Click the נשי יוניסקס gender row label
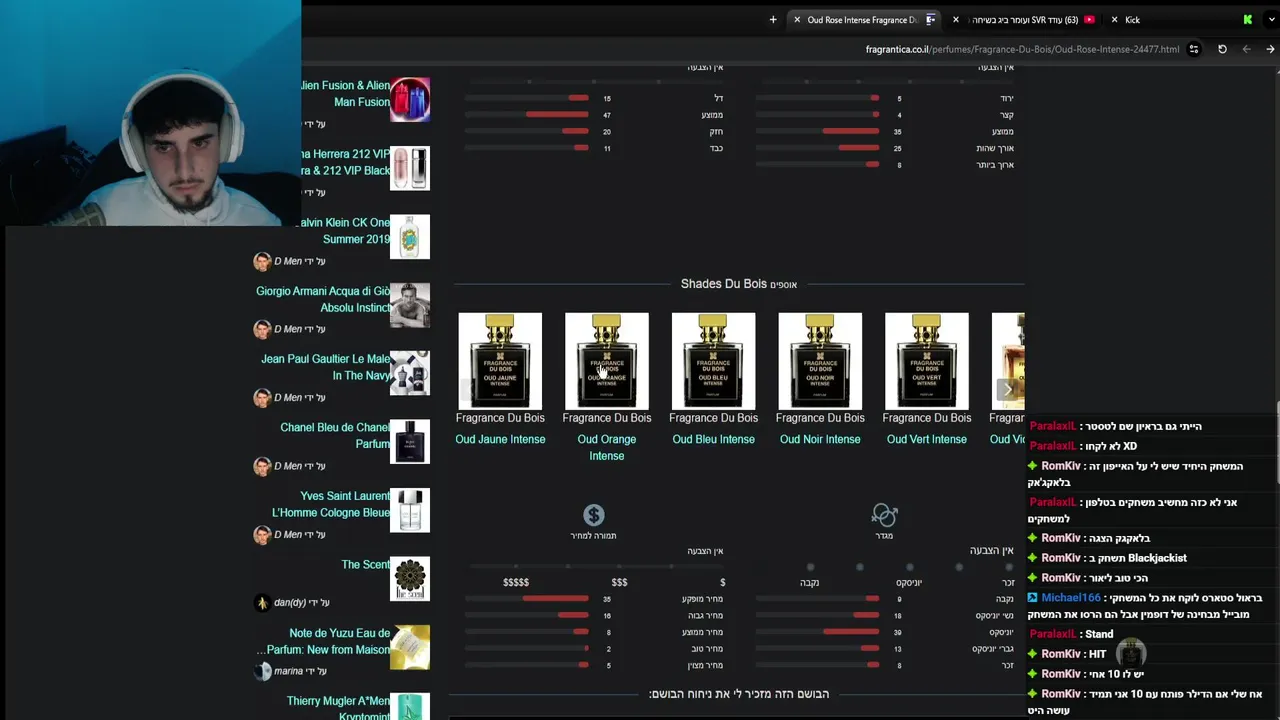The width and height of the screenshot is (1280, 720). 994,616
